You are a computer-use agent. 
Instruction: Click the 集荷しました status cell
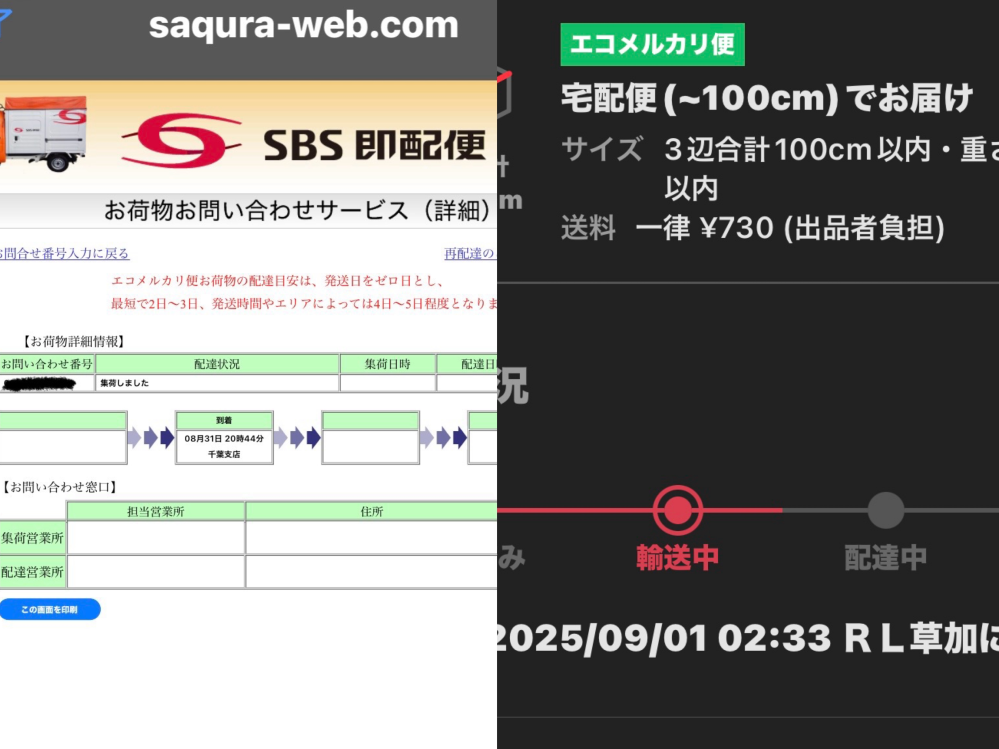coord(217,383)
